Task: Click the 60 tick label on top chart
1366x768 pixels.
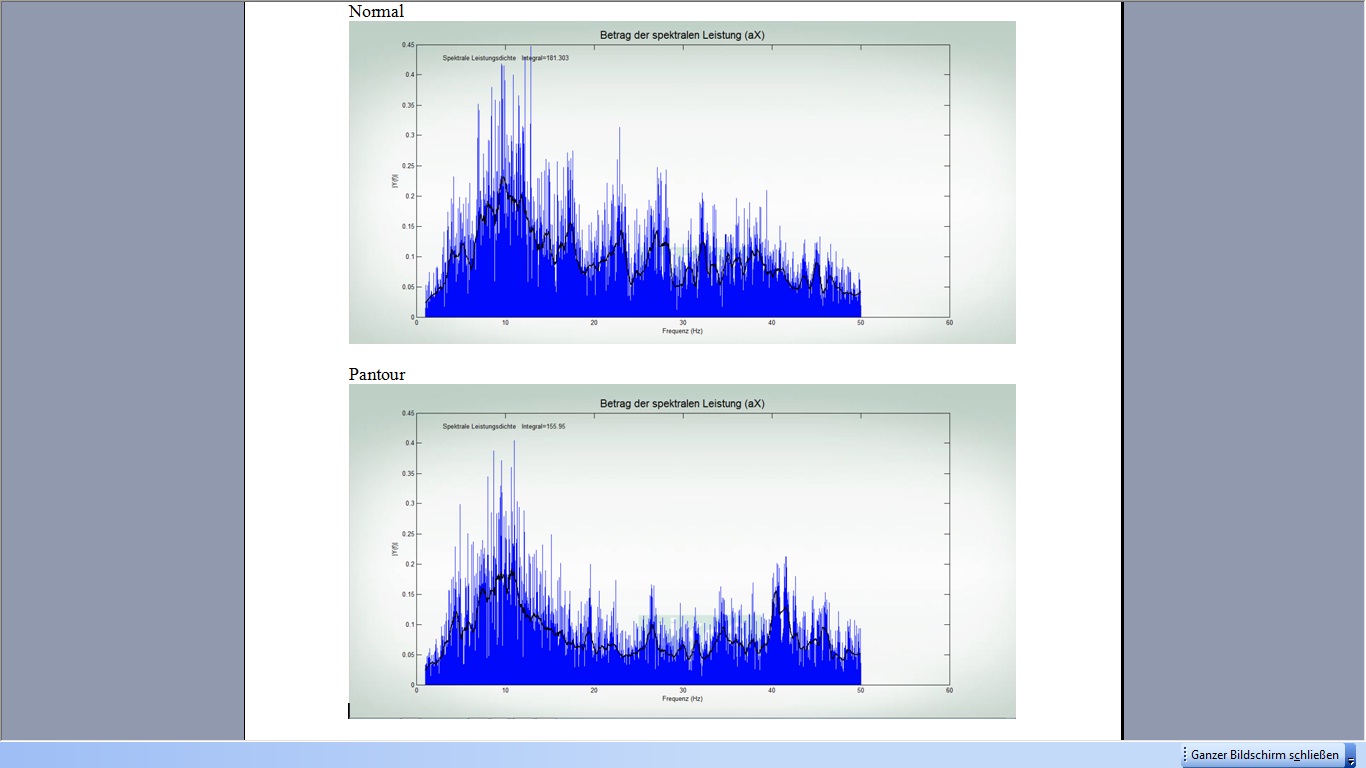Action: click(x=949, y=323)
